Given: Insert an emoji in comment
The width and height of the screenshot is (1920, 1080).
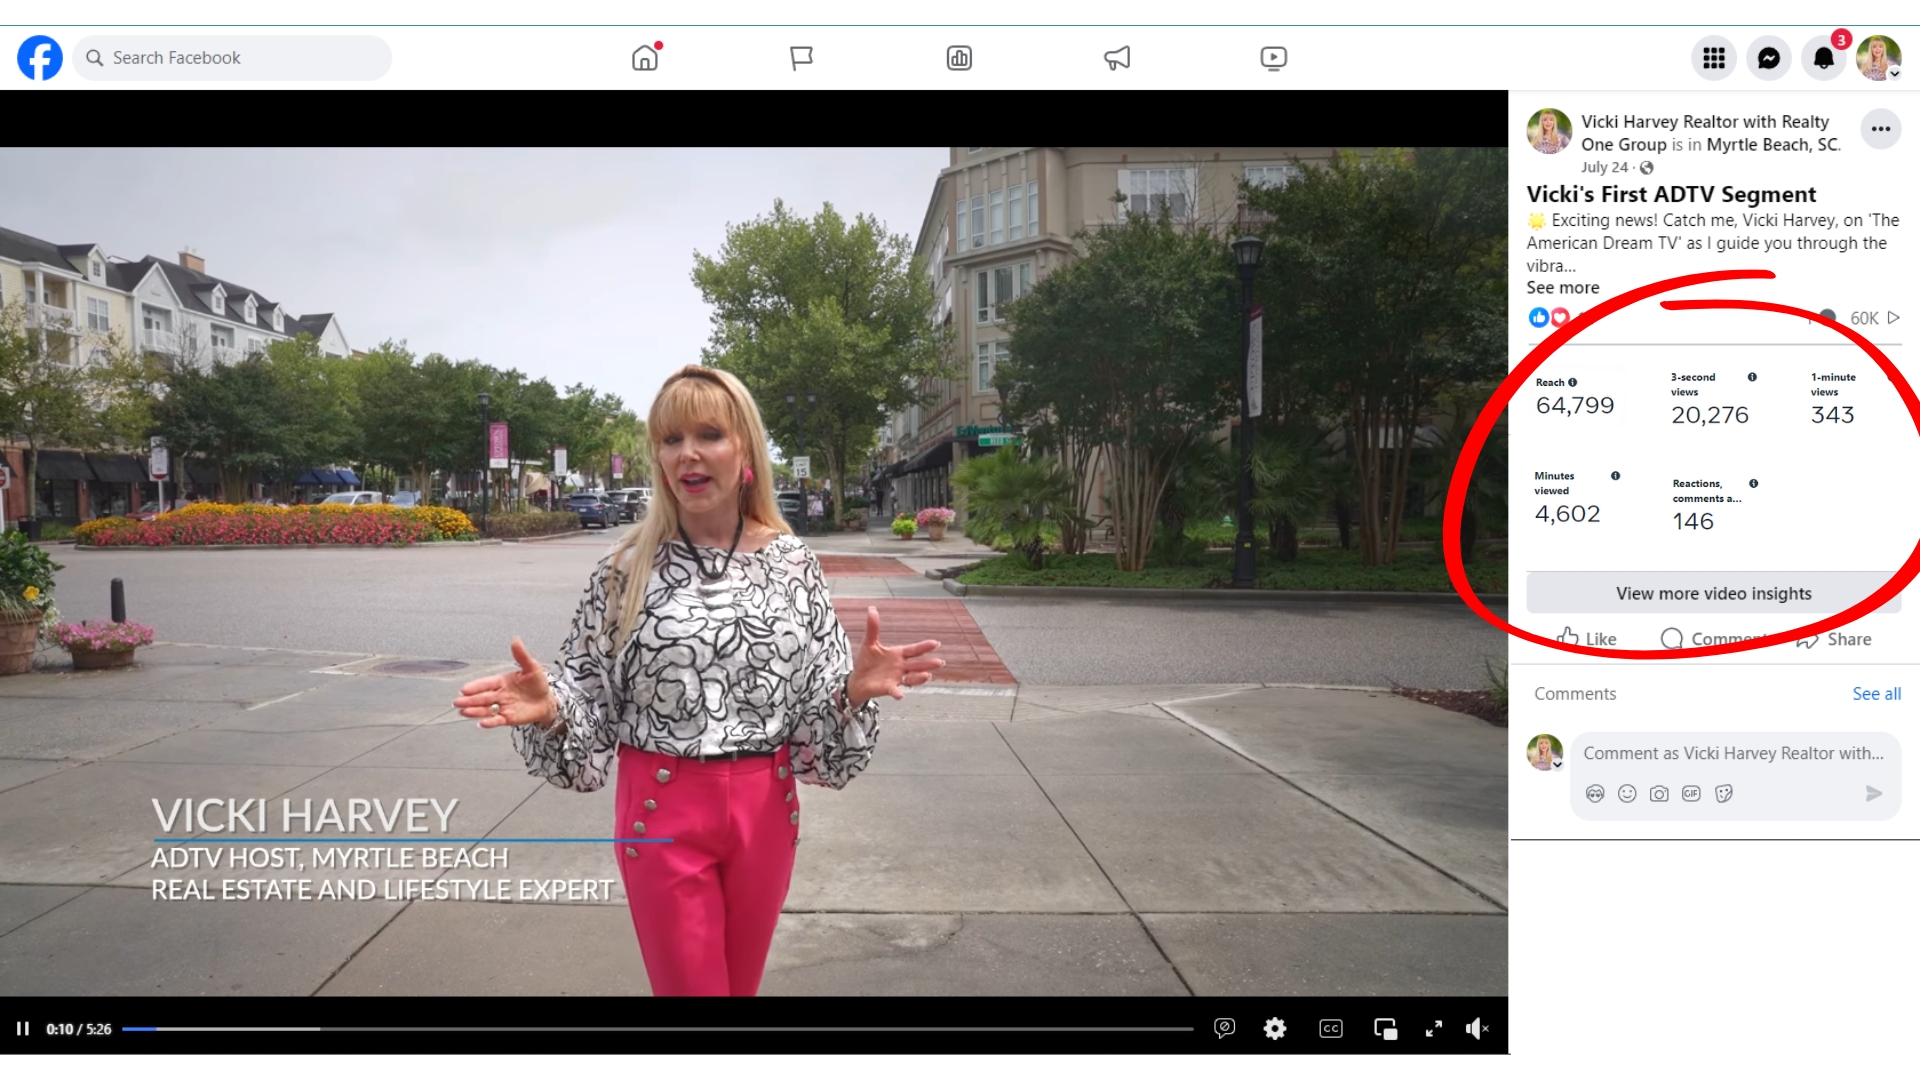Looking at the screenshot, I should (x=1627, y=794).
